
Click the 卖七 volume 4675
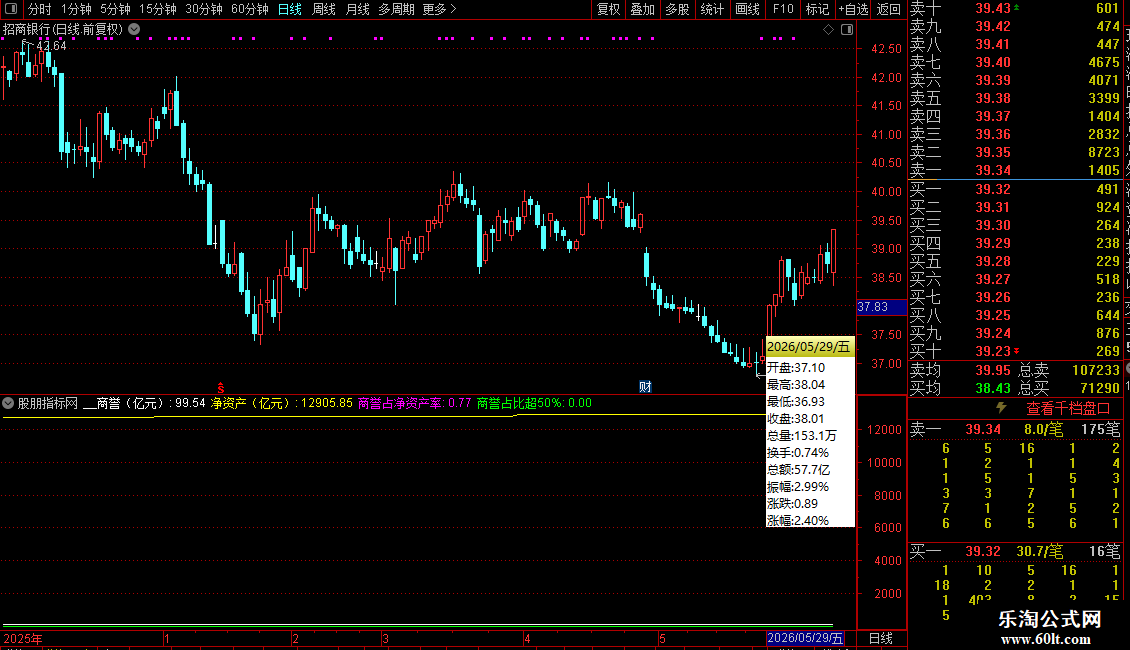[1103, 62]
